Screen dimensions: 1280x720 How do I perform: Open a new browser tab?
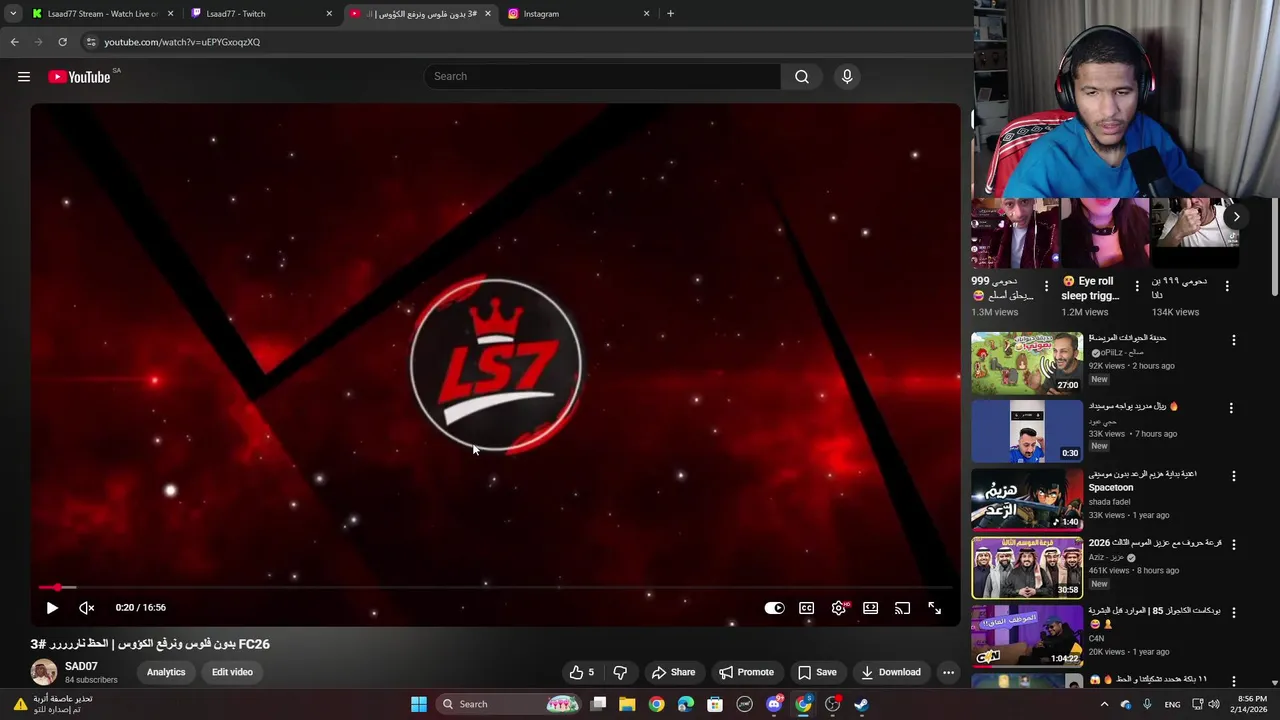pos(670,14)
